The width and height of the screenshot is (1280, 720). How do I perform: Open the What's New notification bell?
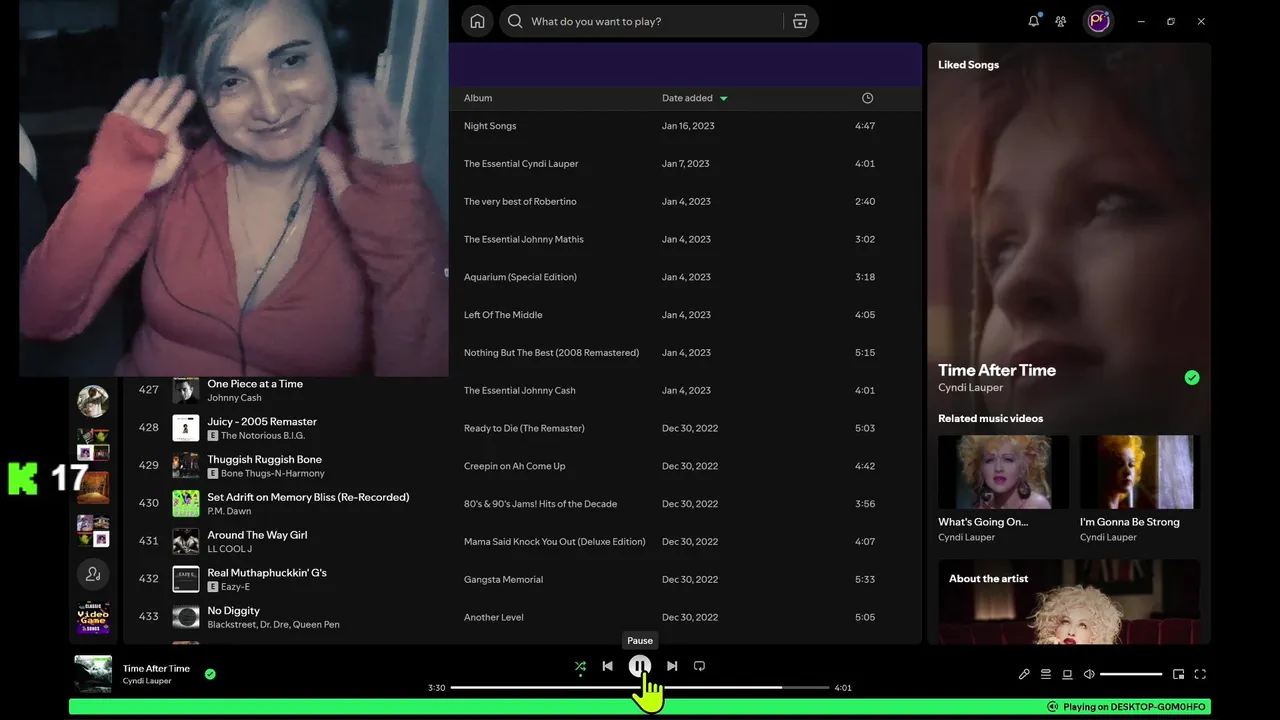[x=1034, y=21]
